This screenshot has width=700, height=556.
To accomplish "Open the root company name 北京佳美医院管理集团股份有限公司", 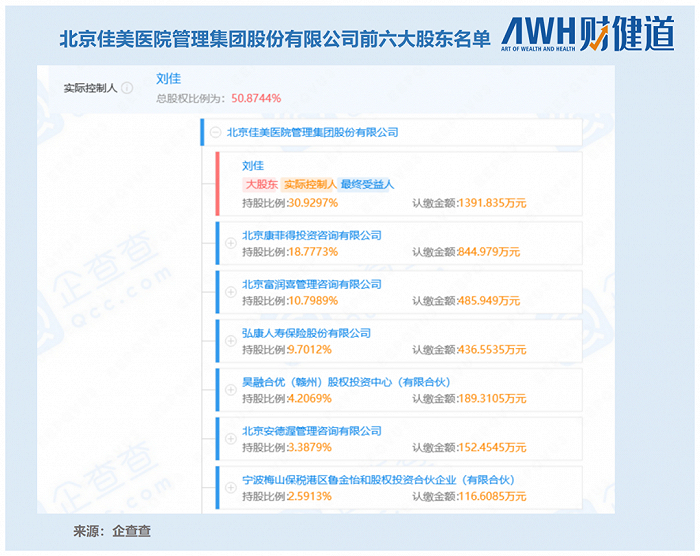I will point(312,132).
